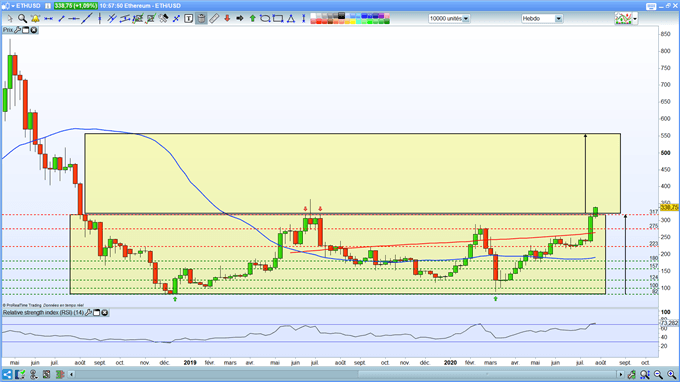The width and height of the screenshot is (680, 382).
Task: Click the zoom in magnifier icon
Action: [x=671, y=375]
